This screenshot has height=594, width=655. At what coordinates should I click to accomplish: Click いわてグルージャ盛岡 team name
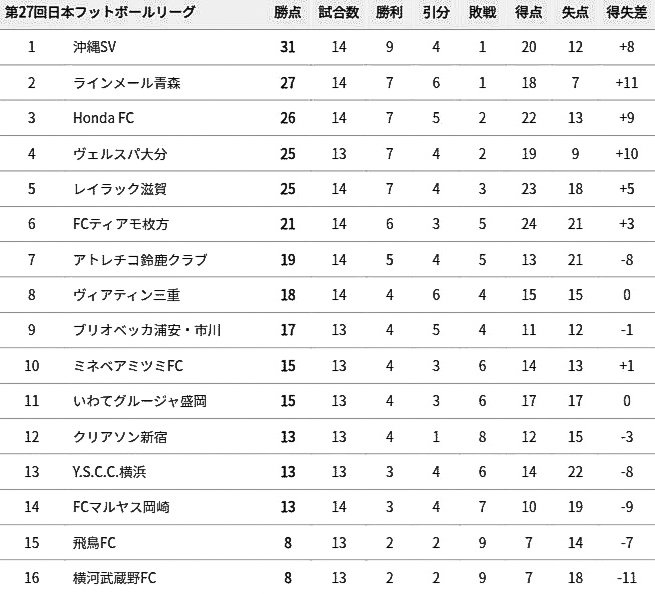[x=140, y=401]
